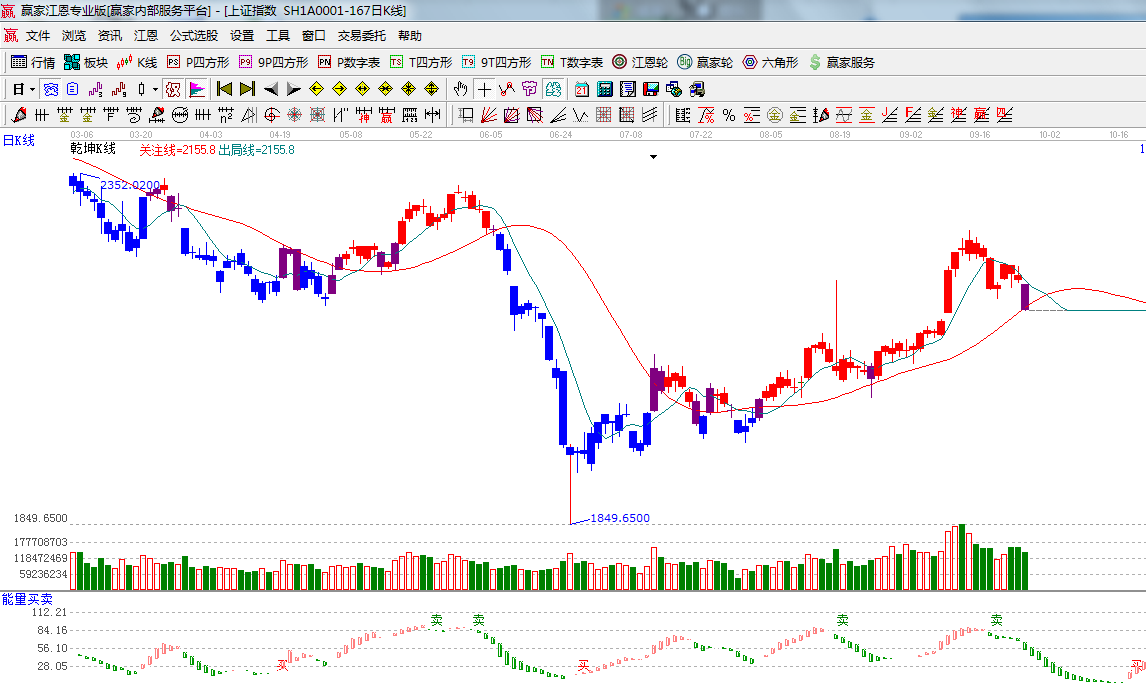
Task: Click the 日K线 period label
Action: (18, 140)
